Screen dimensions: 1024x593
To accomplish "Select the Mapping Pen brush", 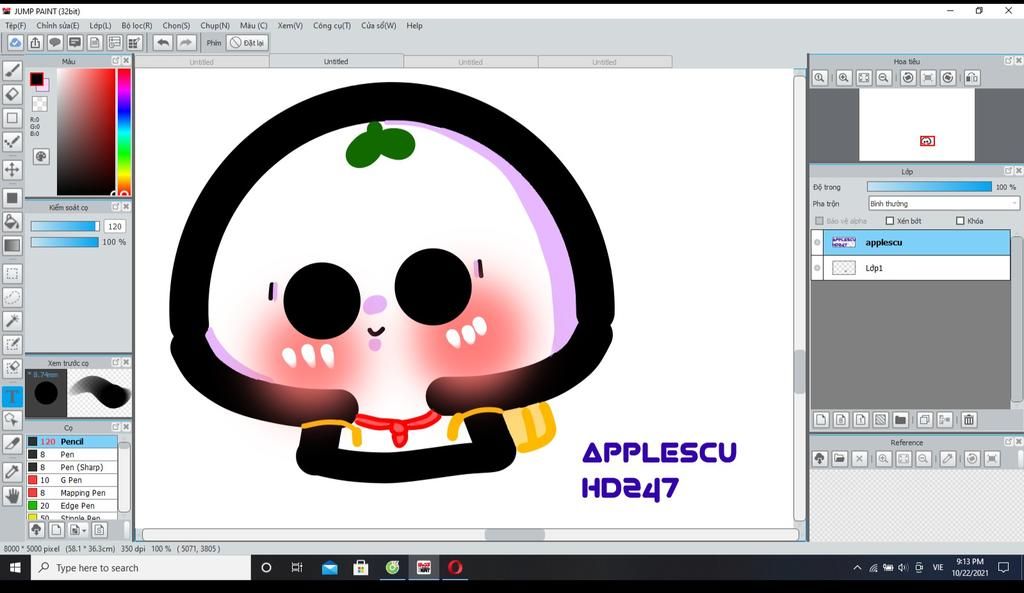I will coord(72,493).
